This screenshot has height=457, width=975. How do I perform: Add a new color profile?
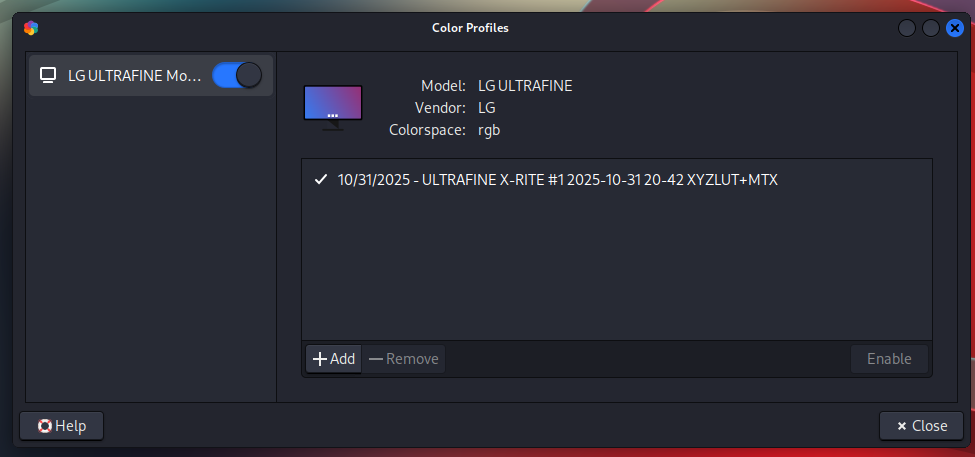334,359
